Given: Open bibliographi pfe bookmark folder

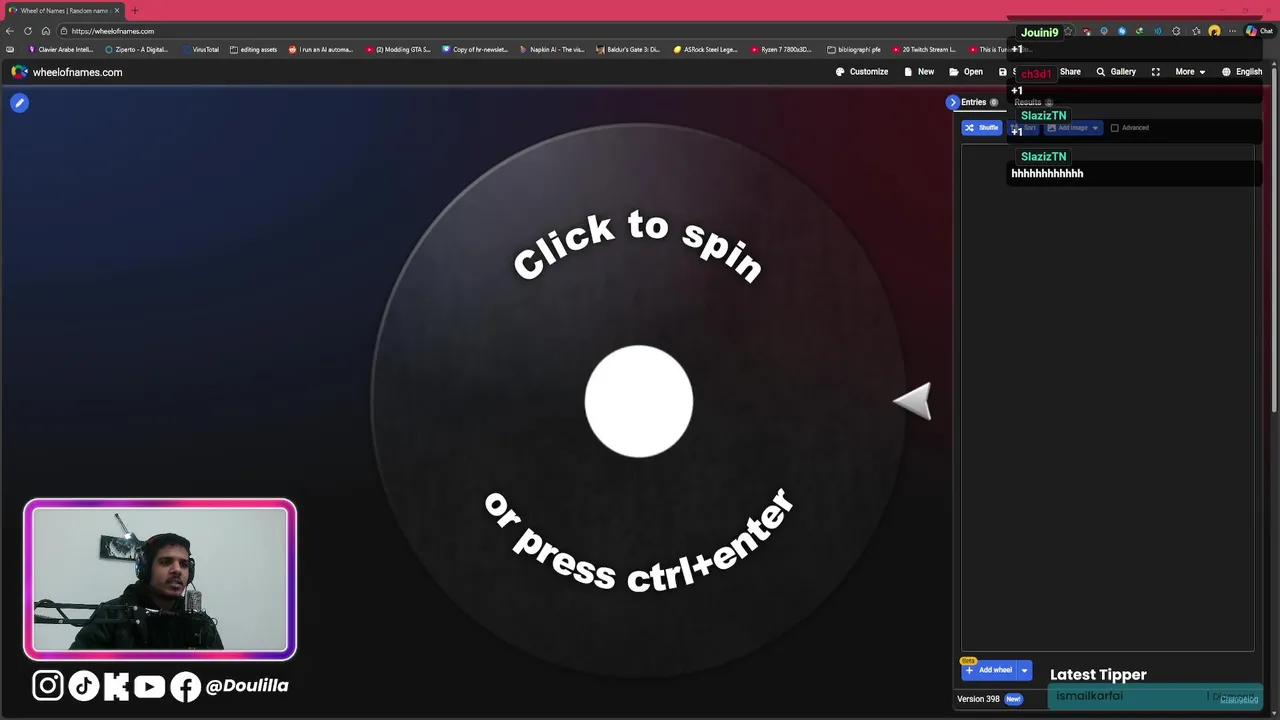Looking at the screenshot, I should [854, 49].
